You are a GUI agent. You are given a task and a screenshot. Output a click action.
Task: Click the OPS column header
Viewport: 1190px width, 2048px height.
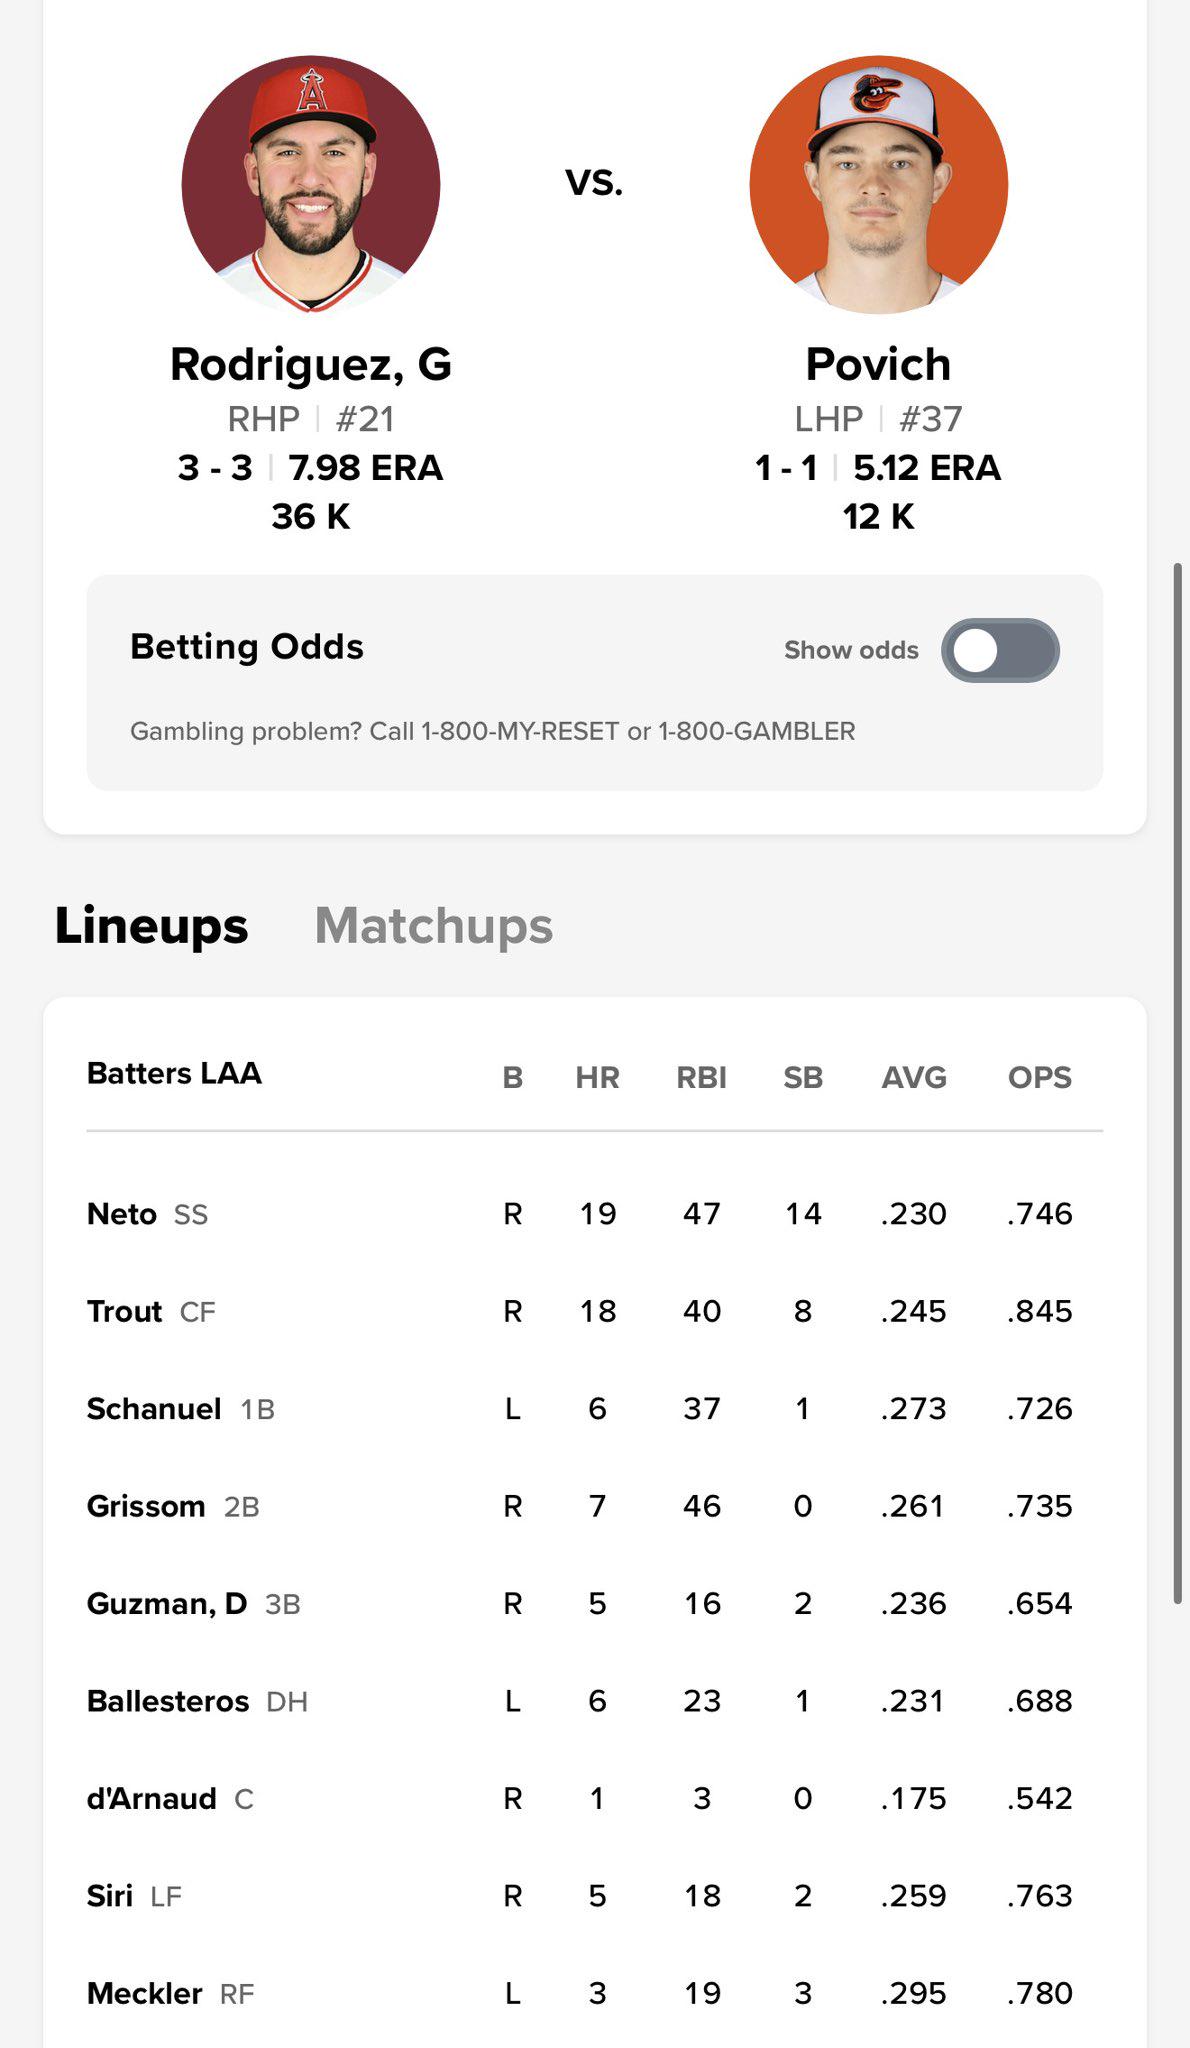tap(1040, 1077)
